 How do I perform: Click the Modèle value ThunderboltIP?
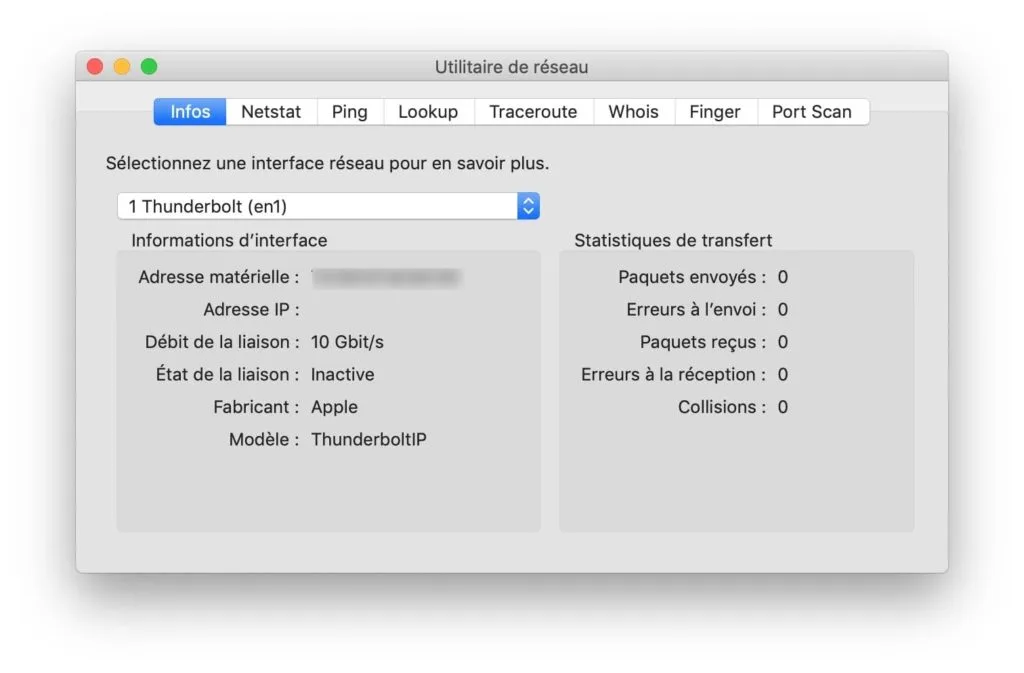pyautogui.click(x=370, y=439)
